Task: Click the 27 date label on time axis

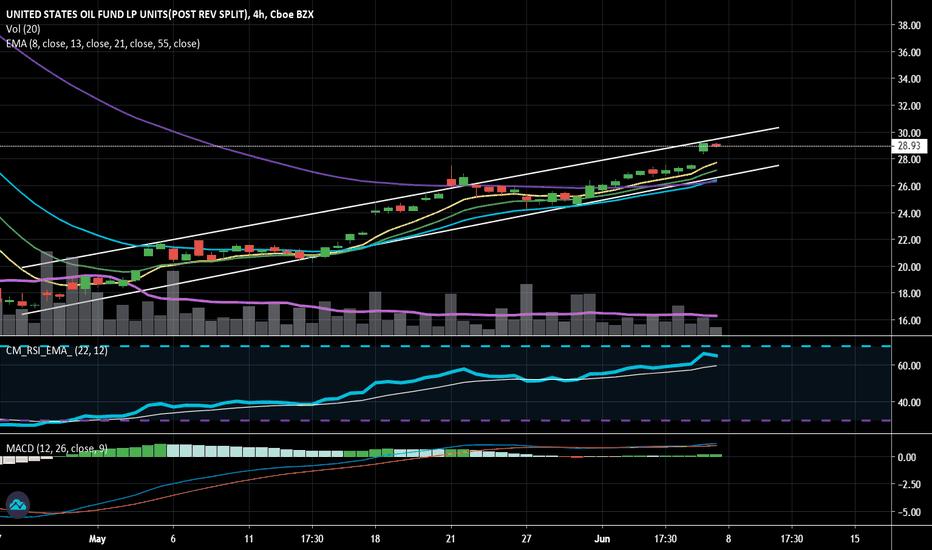Action: (527, 539)
